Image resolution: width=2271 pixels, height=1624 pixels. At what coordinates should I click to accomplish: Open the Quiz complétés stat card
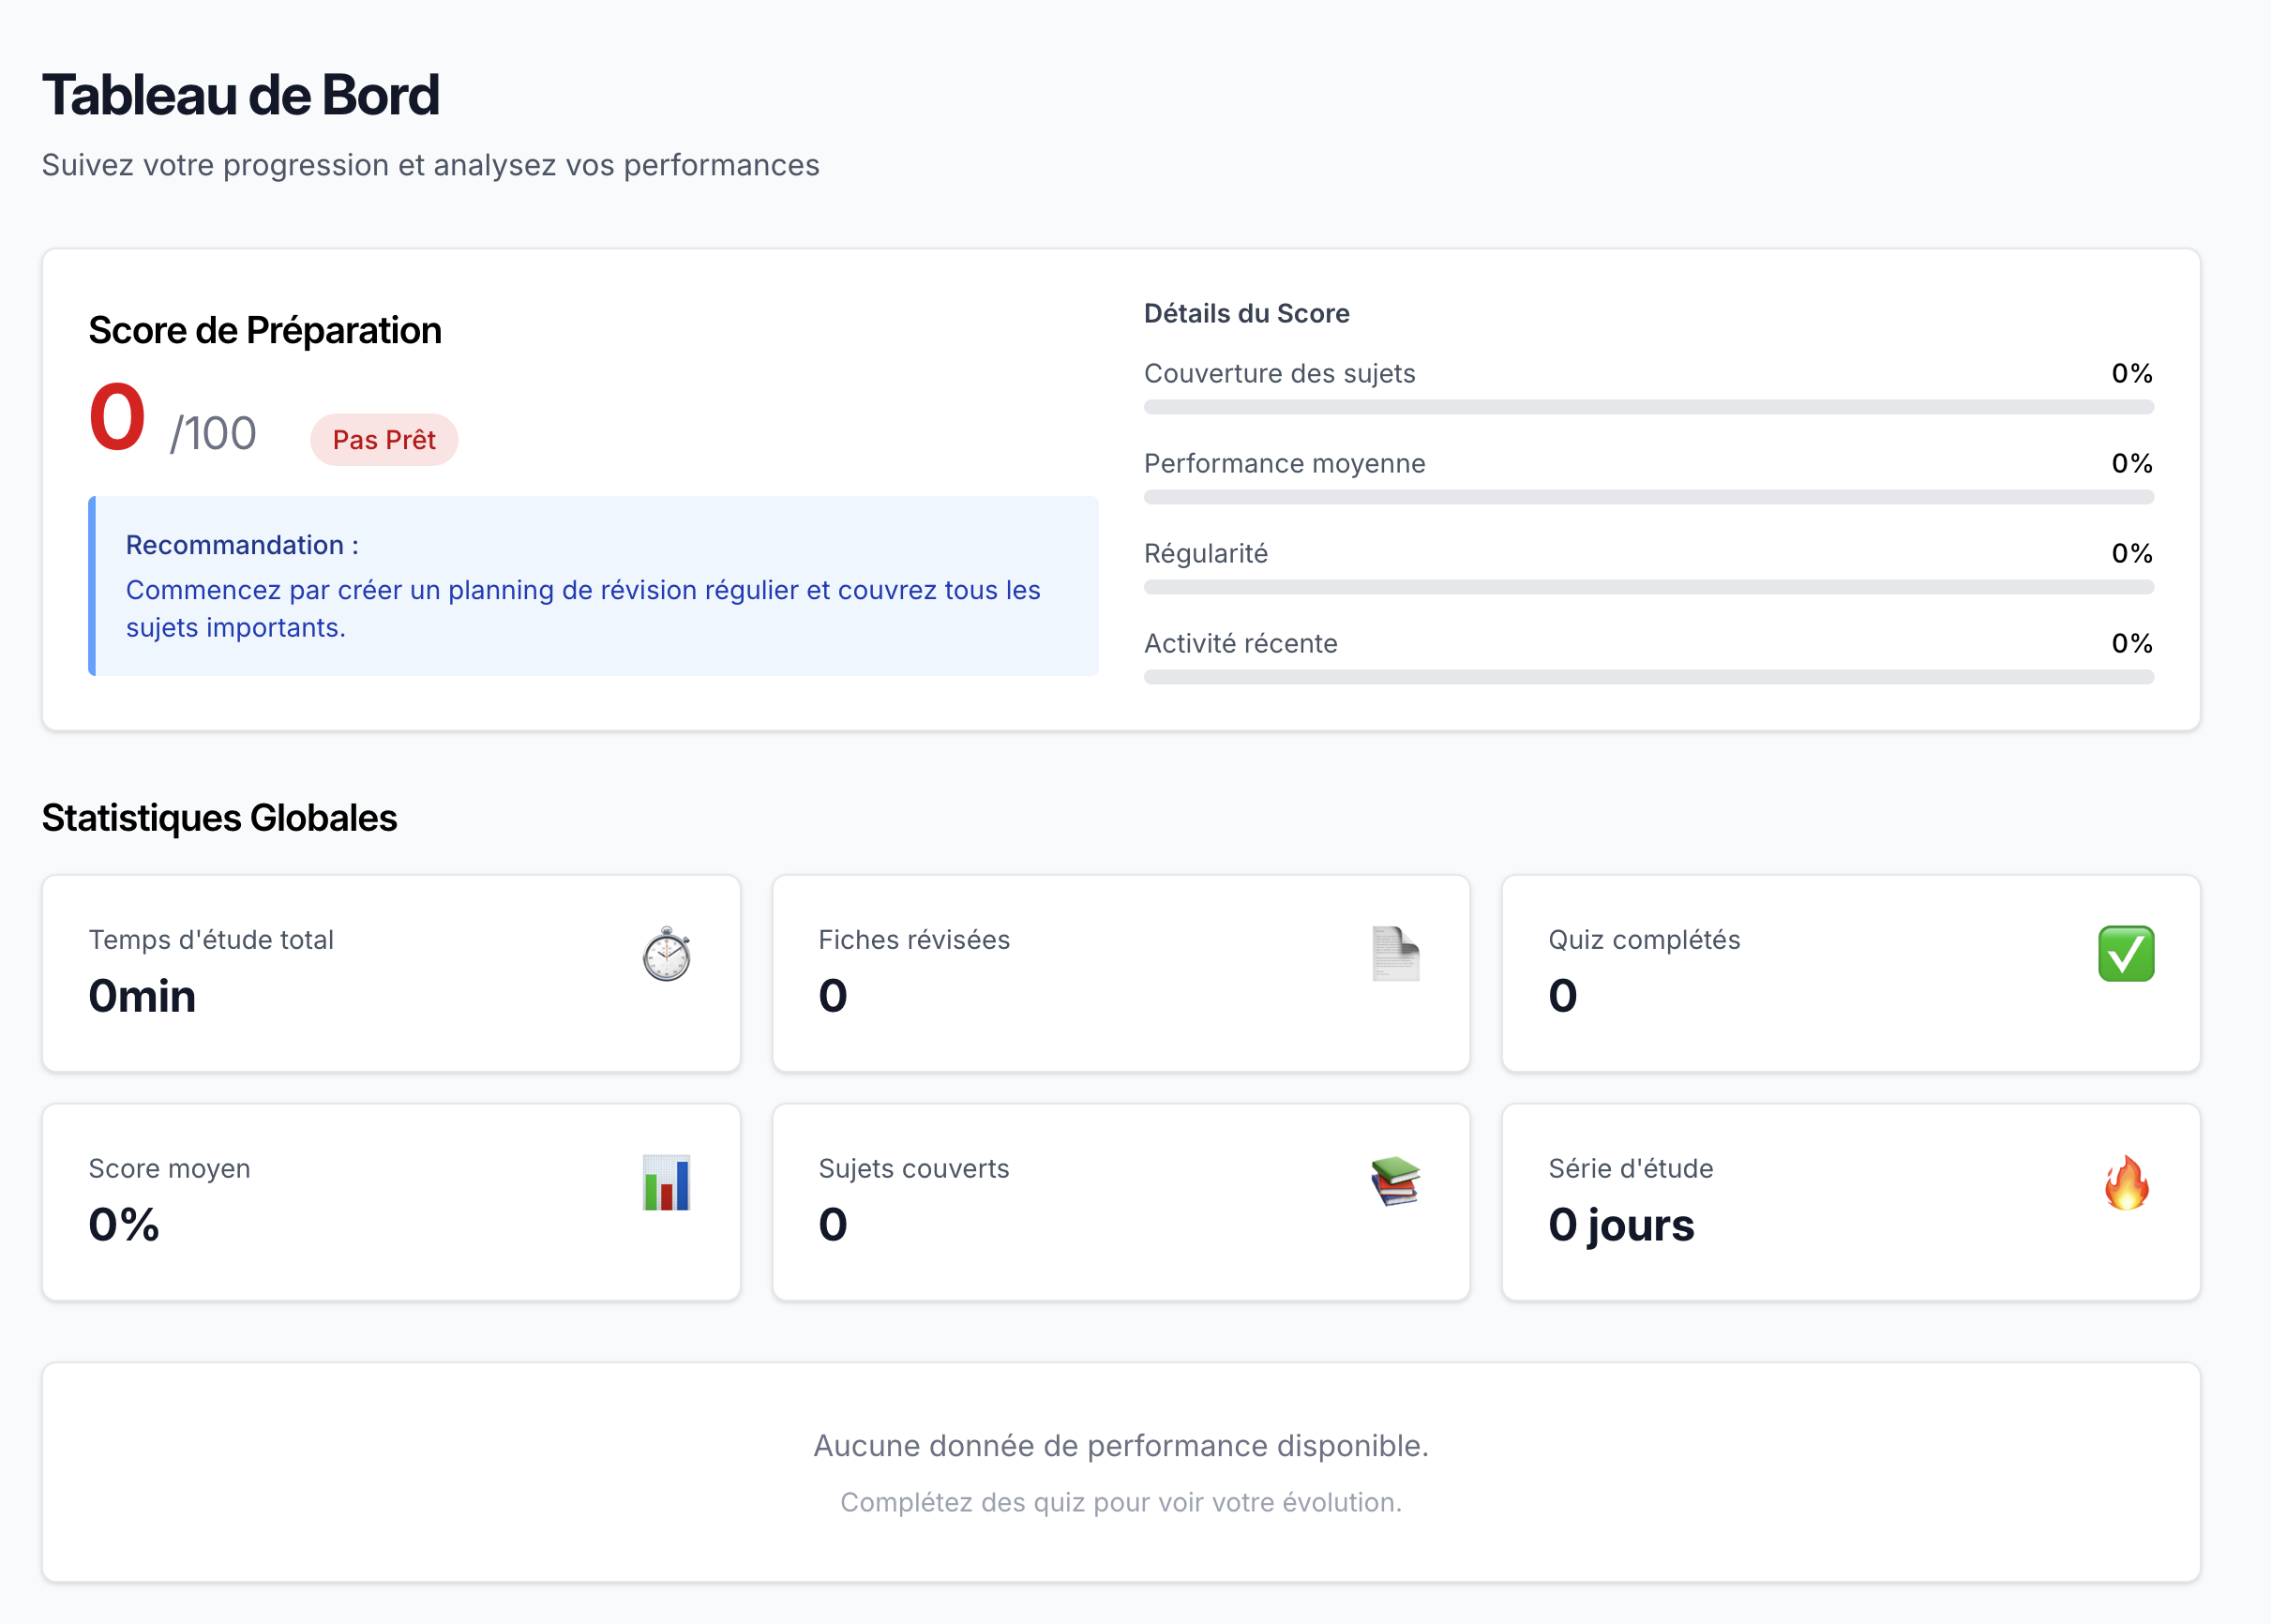coord(1850,973)
